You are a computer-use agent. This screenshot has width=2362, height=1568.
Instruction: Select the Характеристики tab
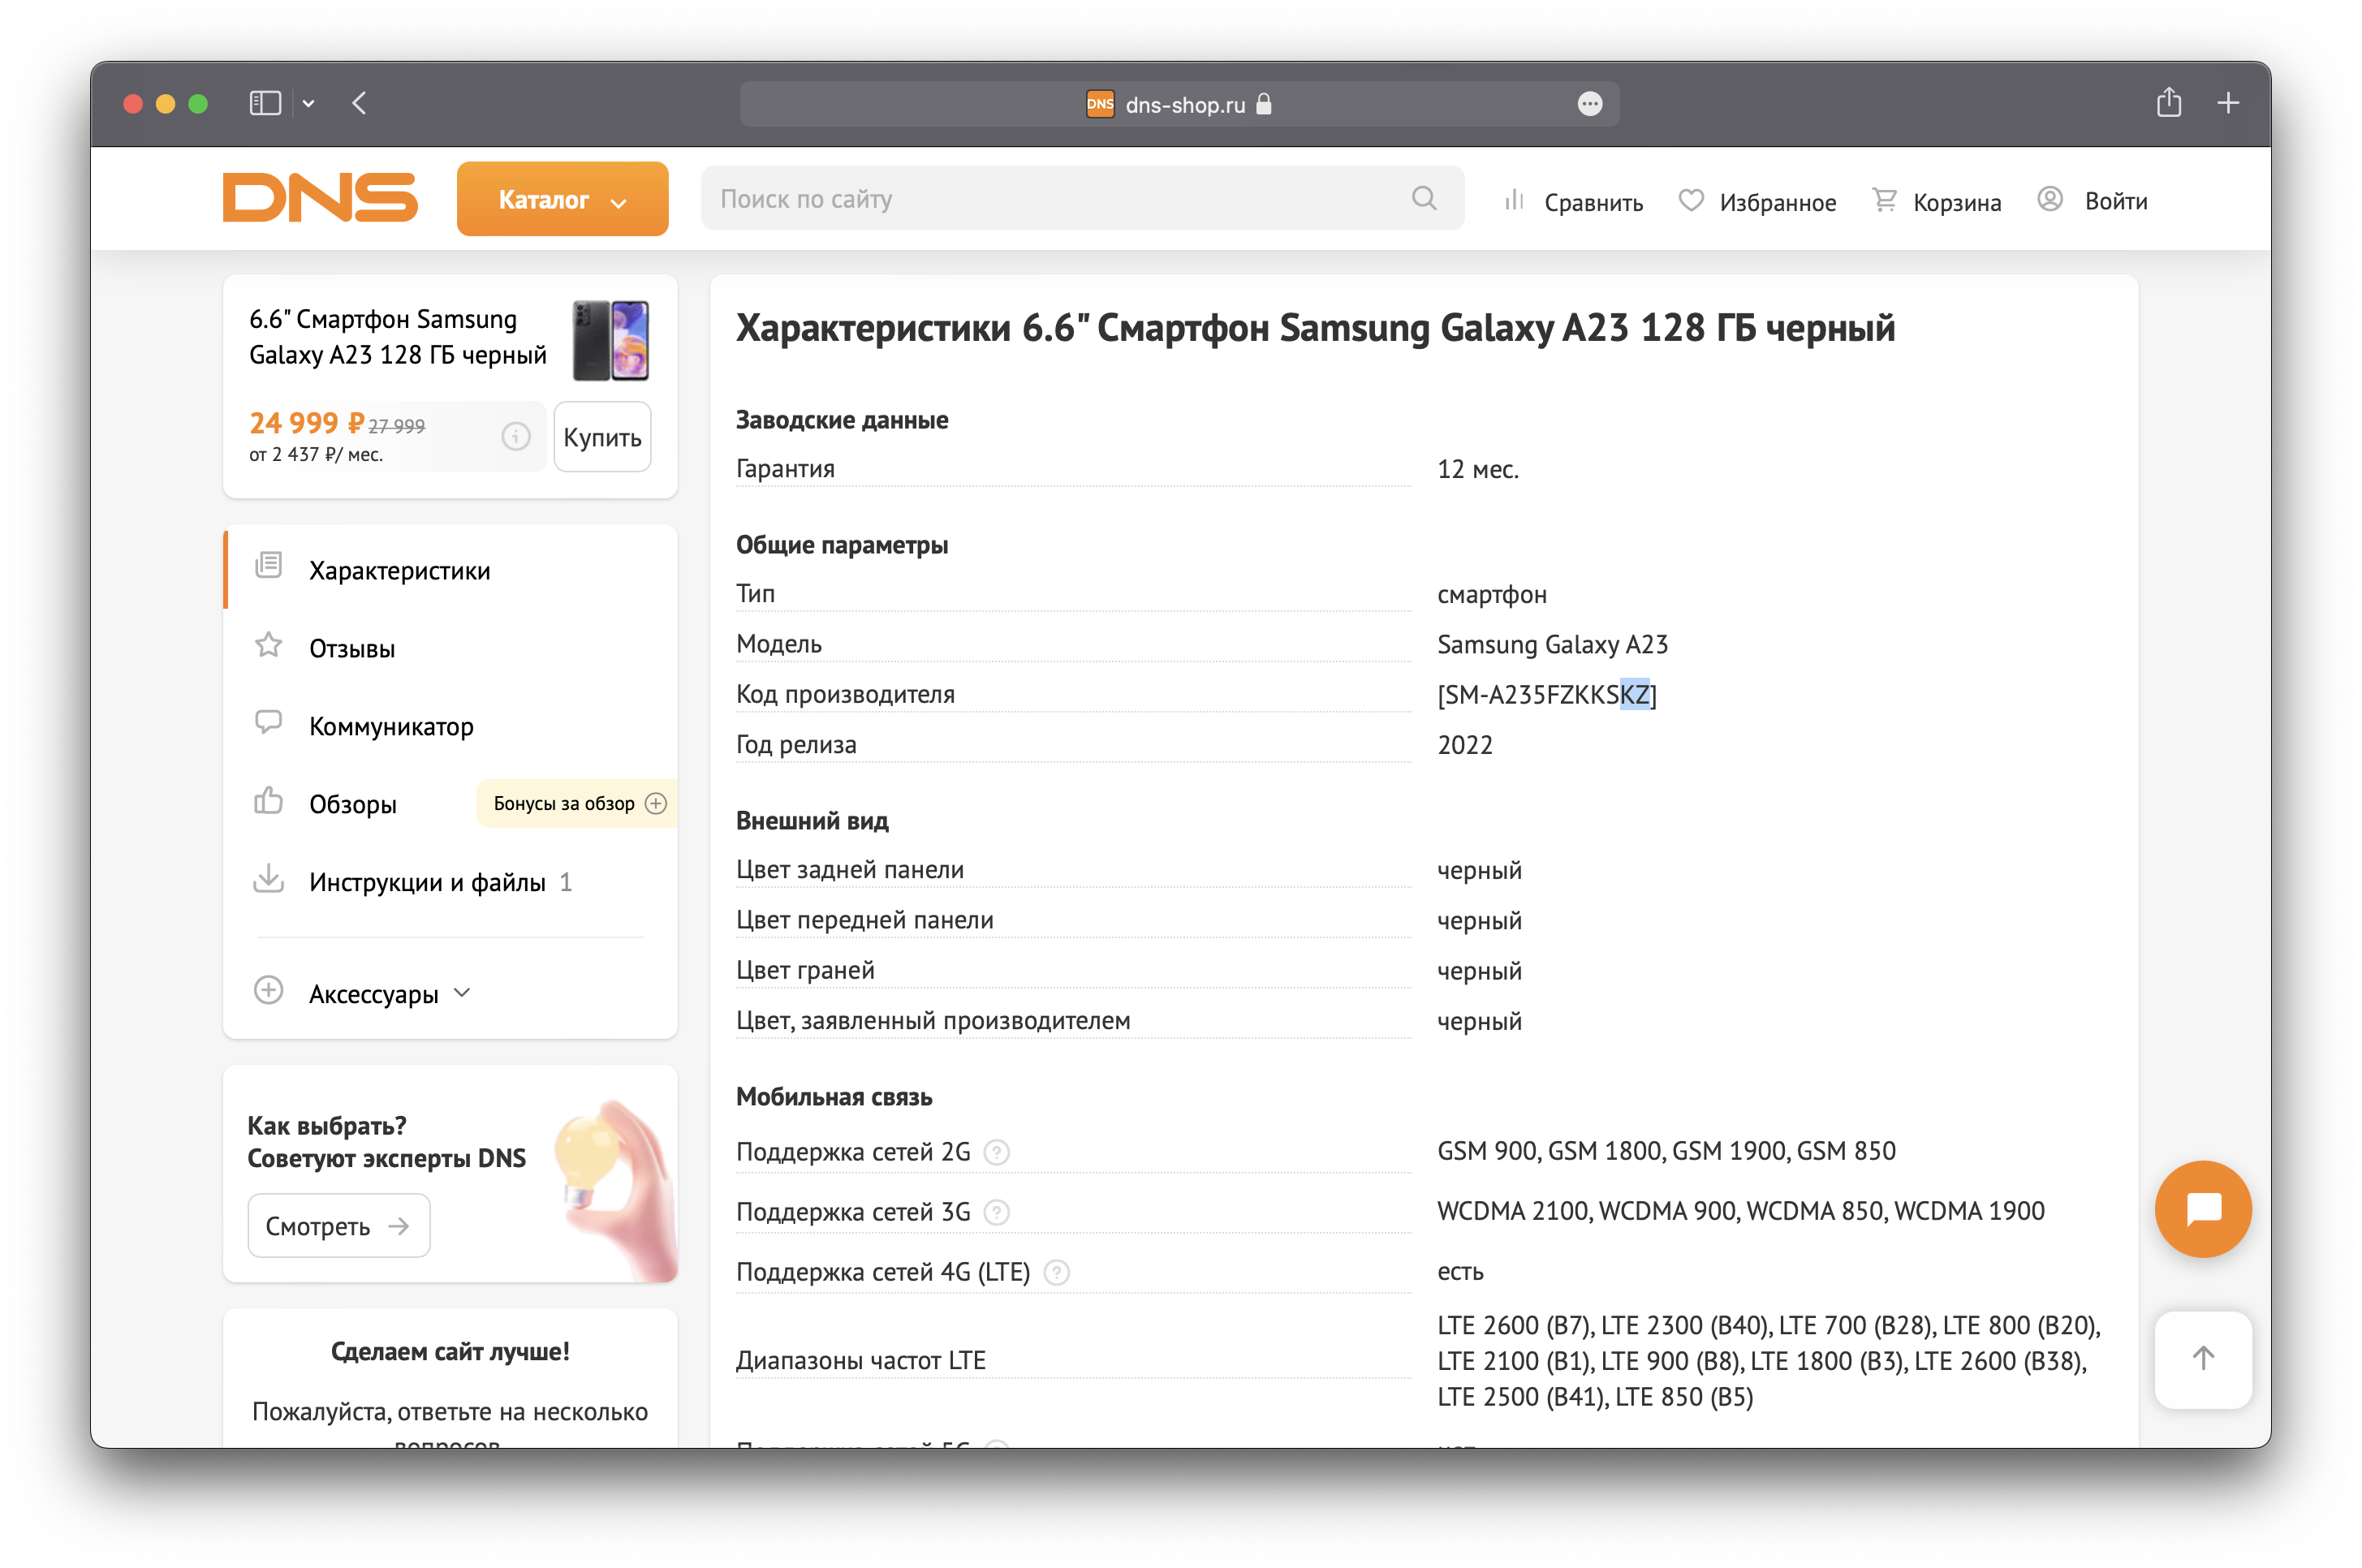tap(450, 570)
